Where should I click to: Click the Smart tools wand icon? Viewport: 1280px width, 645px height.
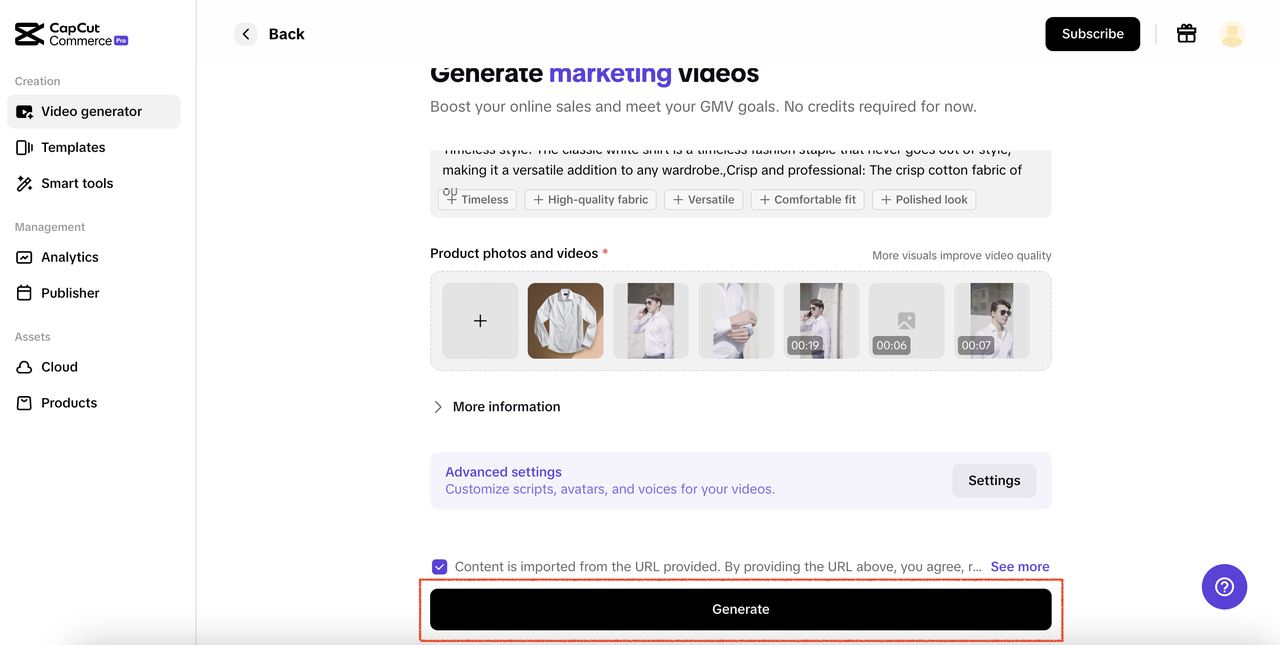coord(25,184)
